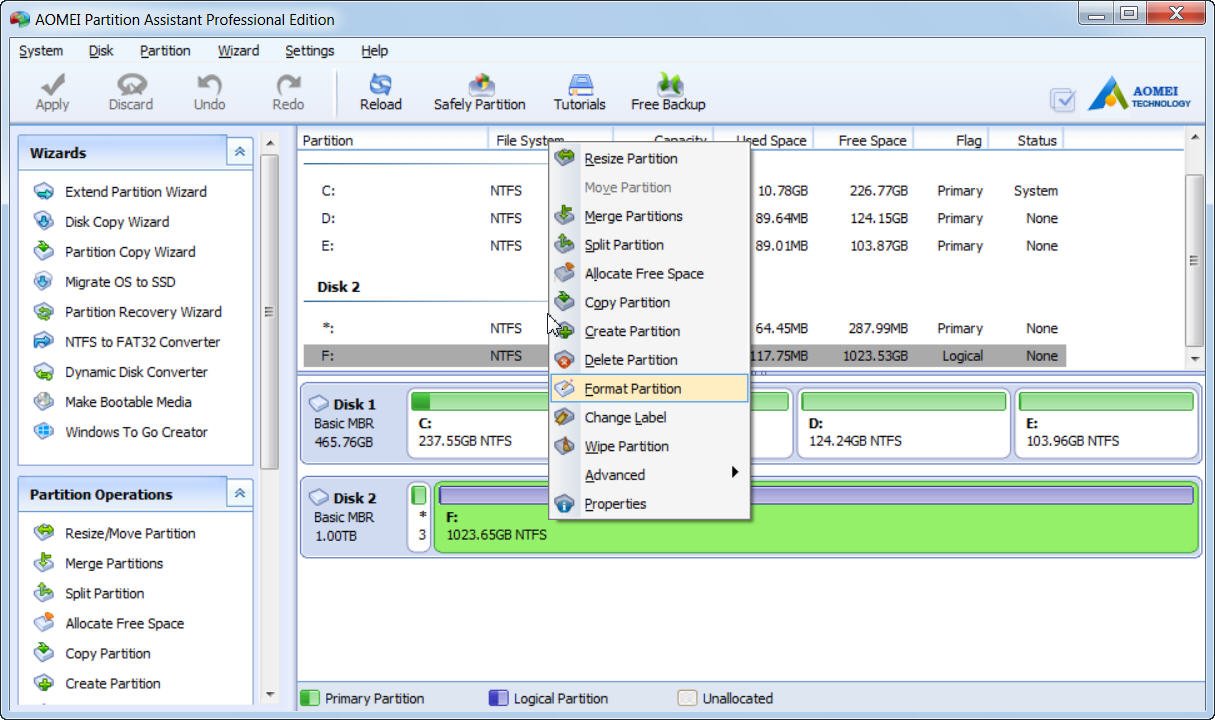1215x720 pixels.
Task: Select the D: partition row
Action: (x=684, y=218)
